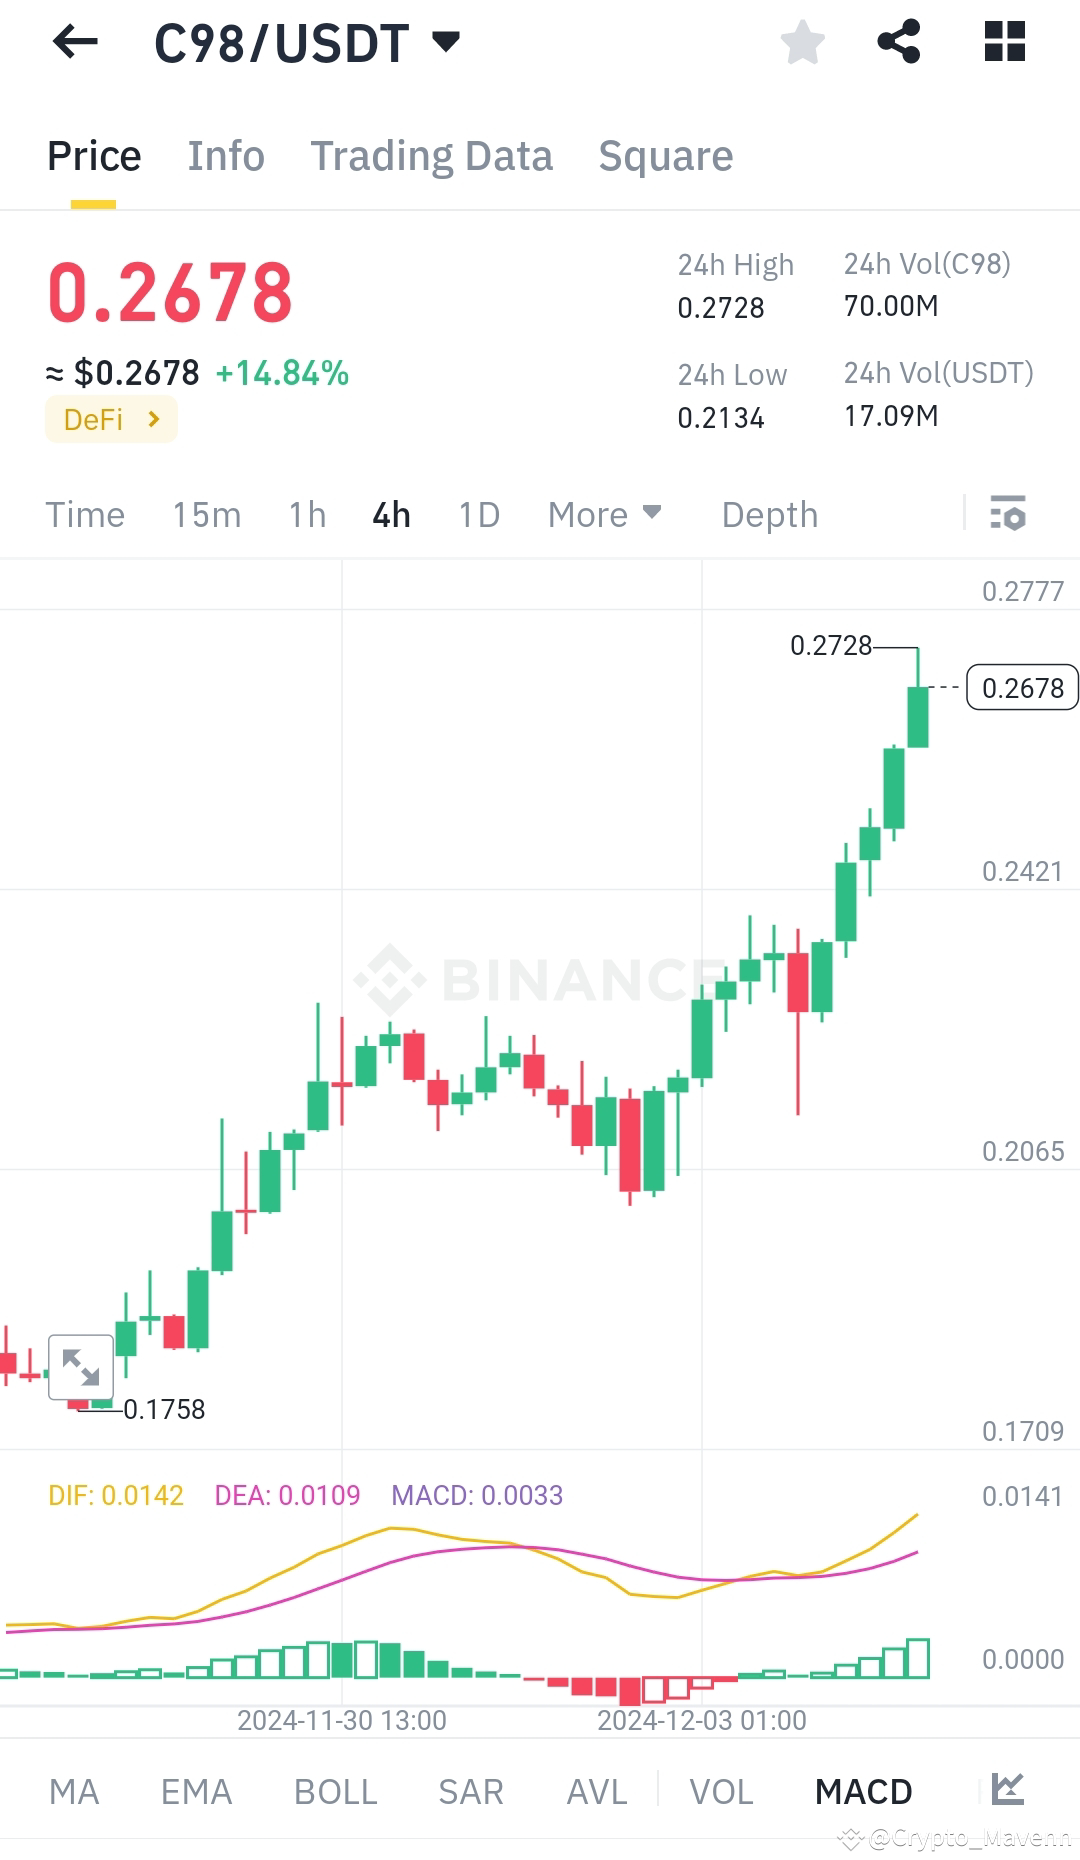The width and height of the screenshot is (1080, 1860).
Task: Add C98/USDT to favorites via star icon
Action: (801, 42)
